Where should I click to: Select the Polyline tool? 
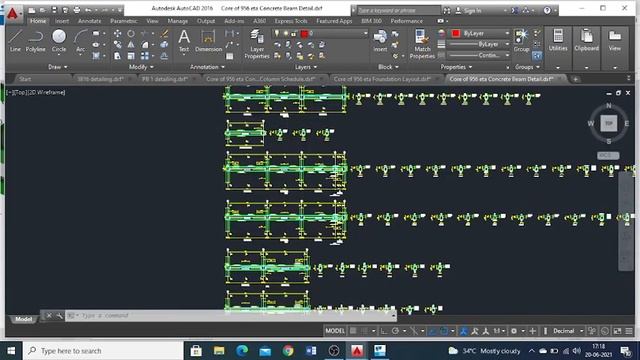click(36, 41)
